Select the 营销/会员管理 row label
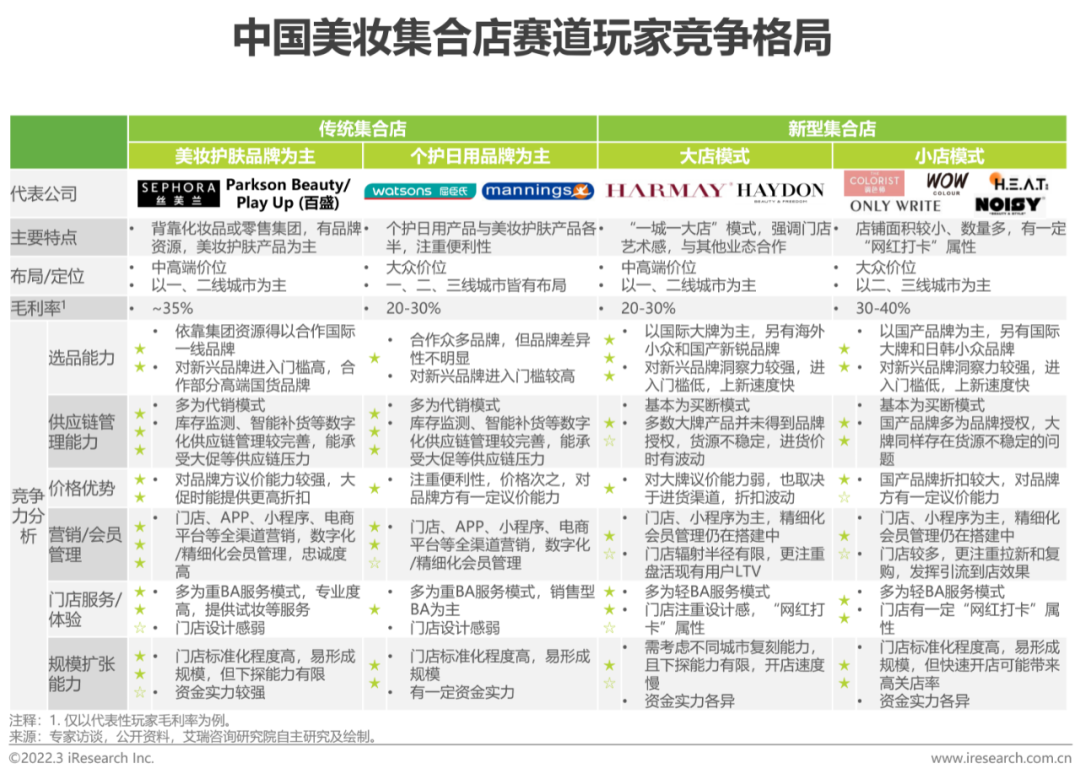The width and height of the screenshot is (1080, 779). (85, 544)
